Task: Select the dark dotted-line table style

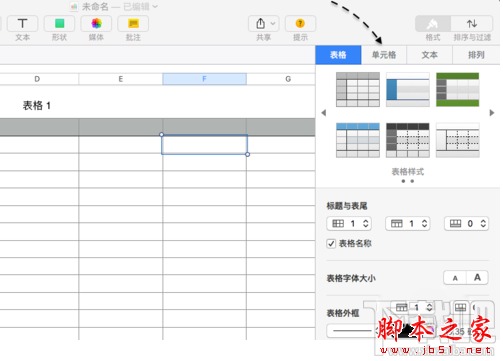Action: pyautogui.click(x=408, y=140)
